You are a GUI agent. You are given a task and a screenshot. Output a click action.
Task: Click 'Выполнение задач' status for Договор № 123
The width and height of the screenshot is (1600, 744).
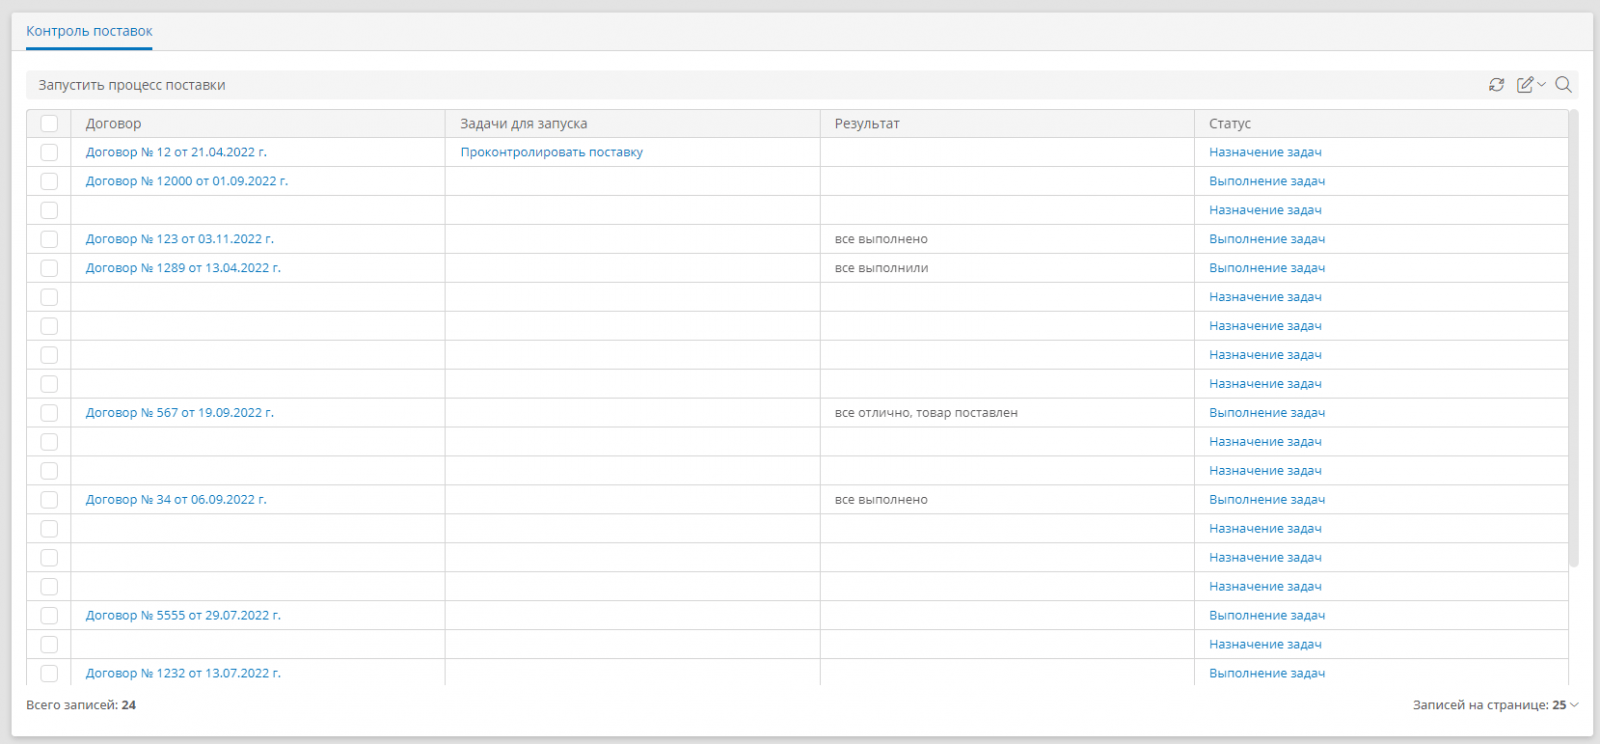[1266, 239]
